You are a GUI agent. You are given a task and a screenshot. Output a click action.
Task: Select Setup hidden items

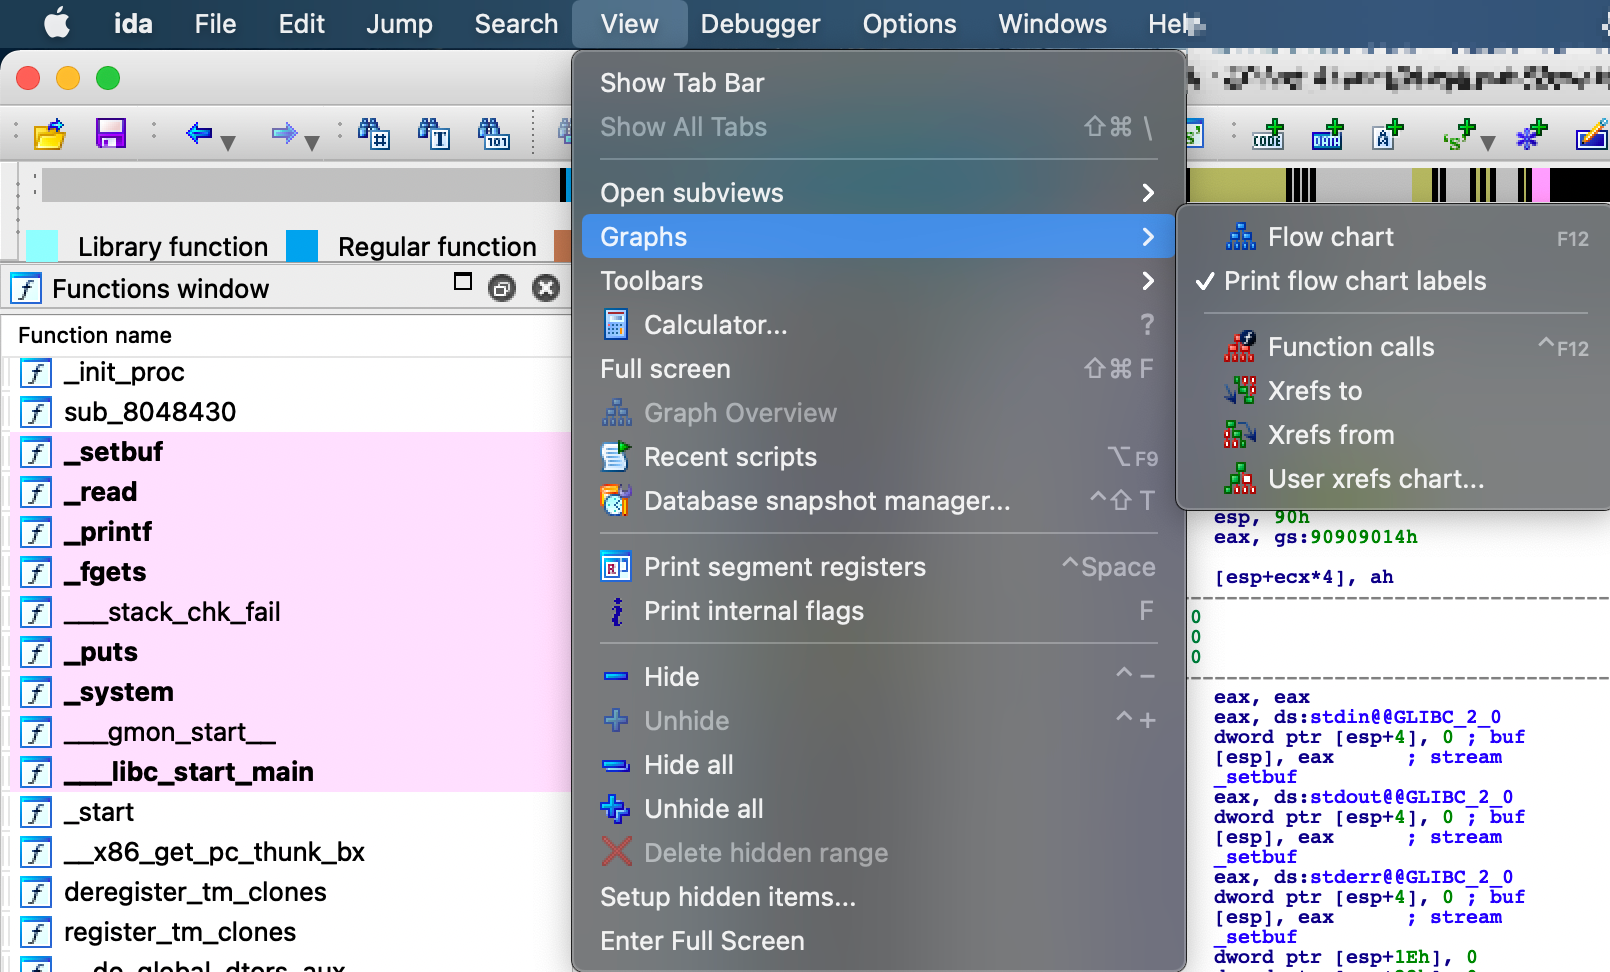click(878, 897)
